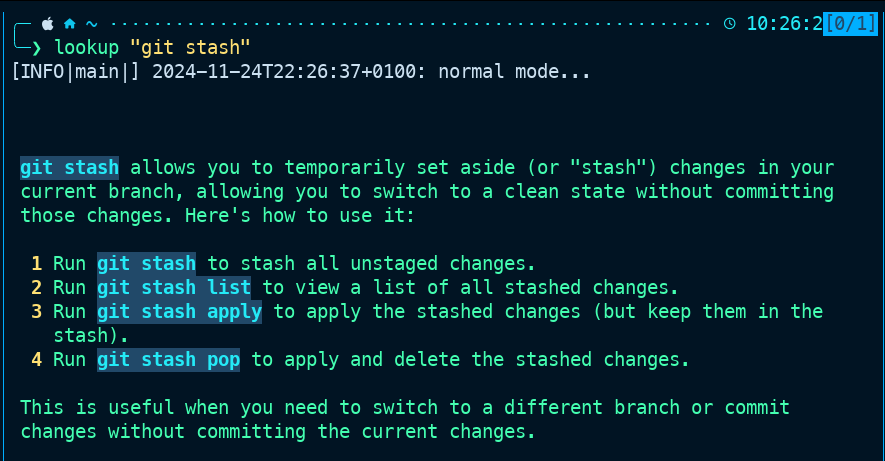Click the Apple logo in the prompt
Image resolution: width=885 pixels, height=461 pixels.
point(48,23)
